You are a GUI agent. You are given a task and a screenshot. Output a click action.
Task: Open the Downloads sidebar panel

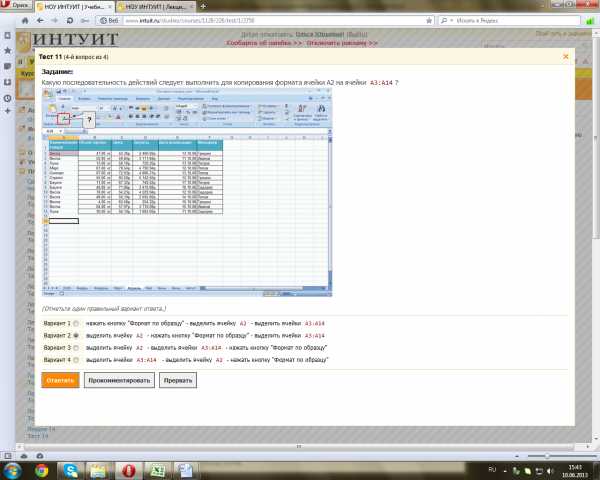pyautogui.click(x=7, y=82)
